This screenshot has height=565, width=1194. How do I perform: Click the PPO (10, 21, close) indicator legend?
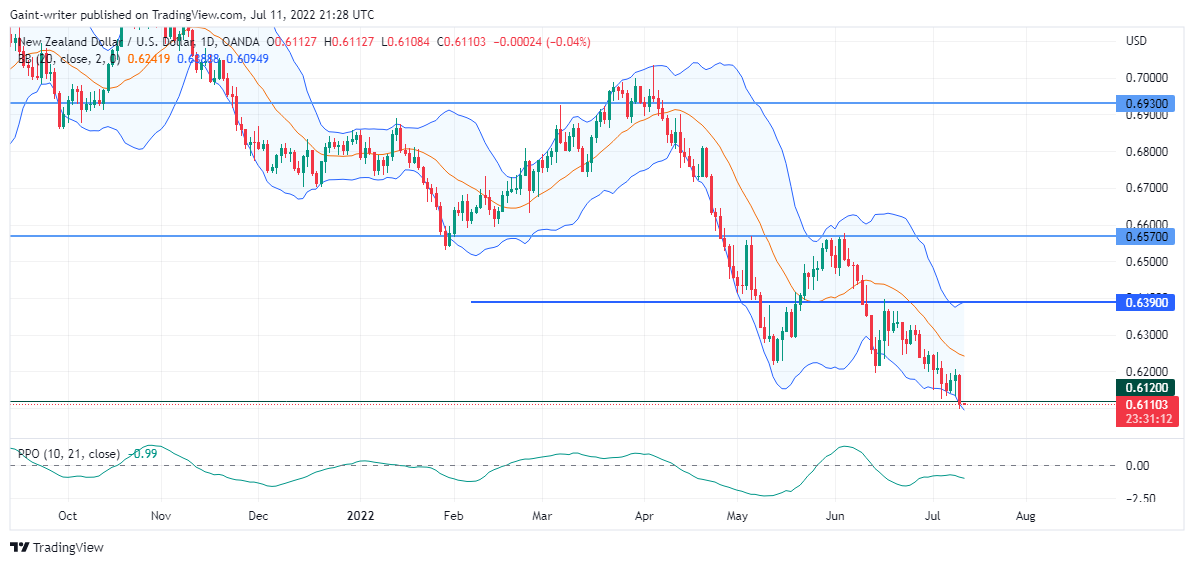(69, 454)
